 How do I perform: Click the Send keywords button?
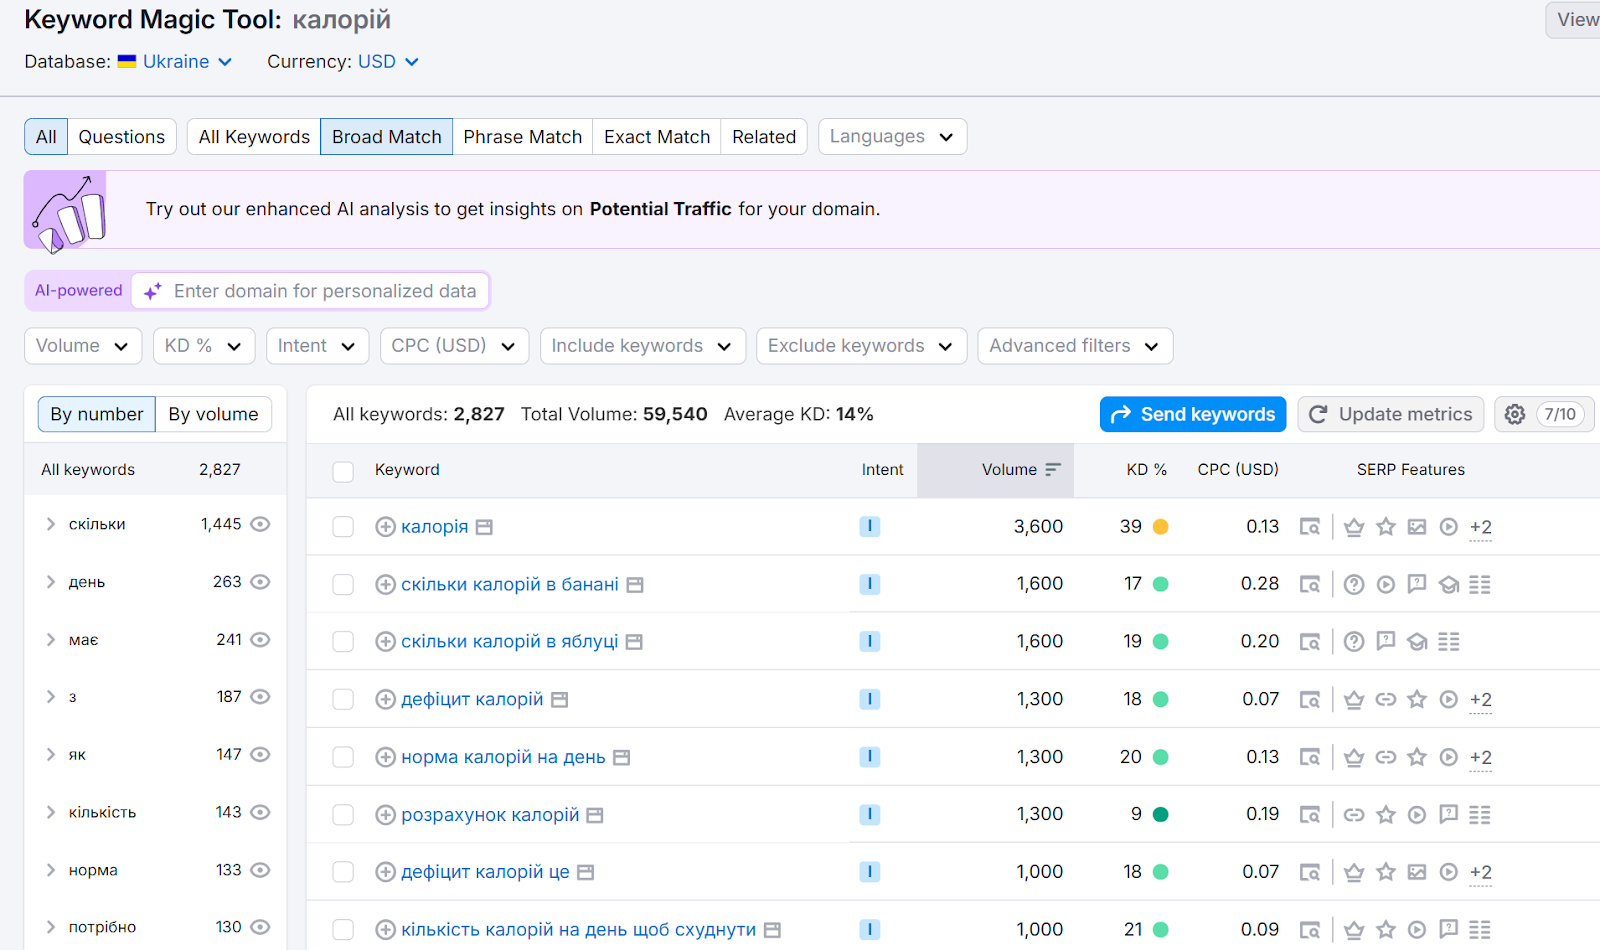(1193, 414)
